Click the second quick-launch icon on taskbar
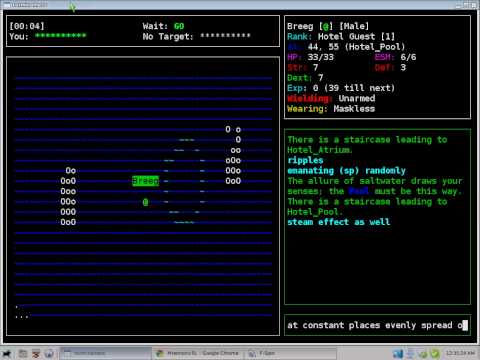The height and width of the screenshot is (360, 480). coord(36,353)
